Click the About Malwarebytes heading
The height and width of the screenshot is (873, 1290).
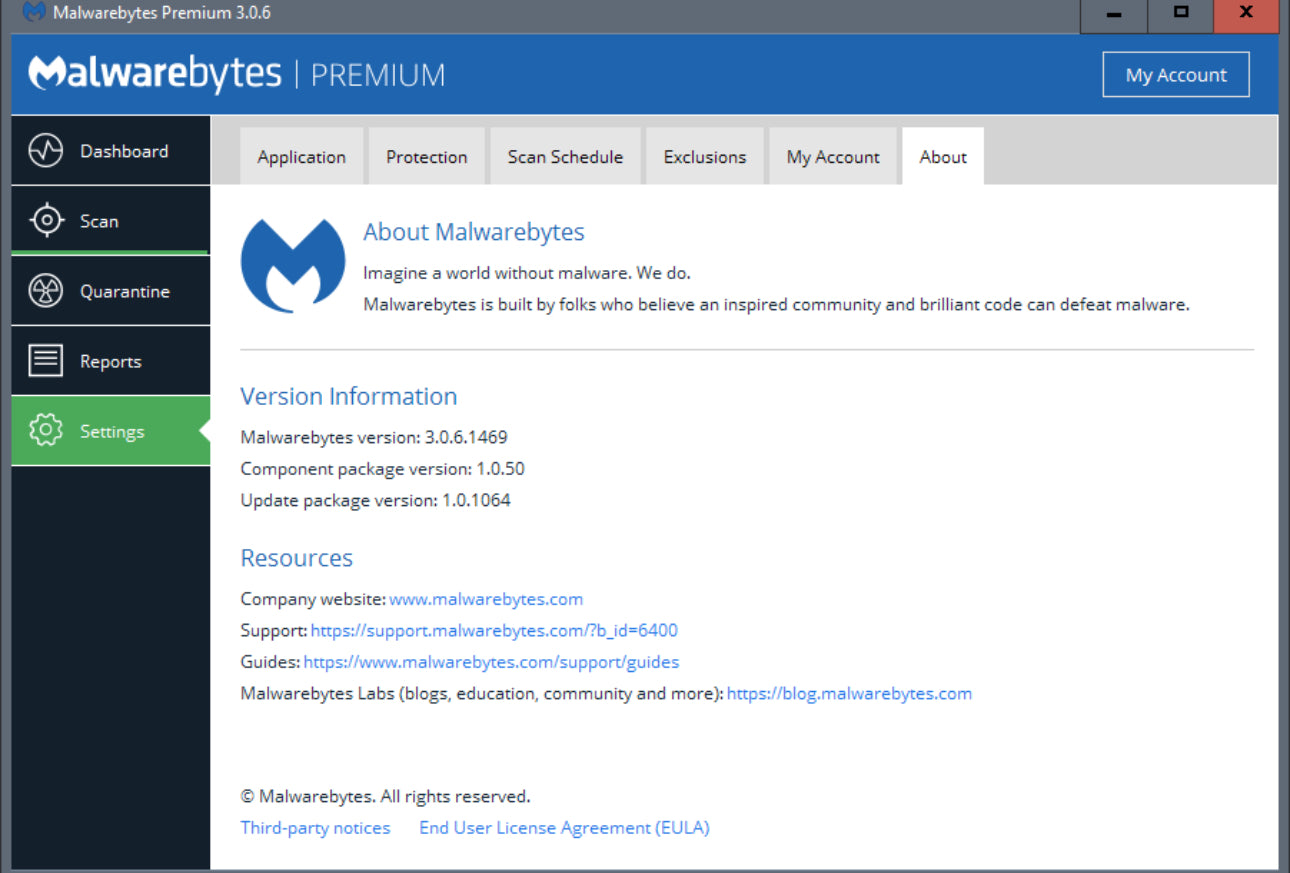[x=474, y=232]
